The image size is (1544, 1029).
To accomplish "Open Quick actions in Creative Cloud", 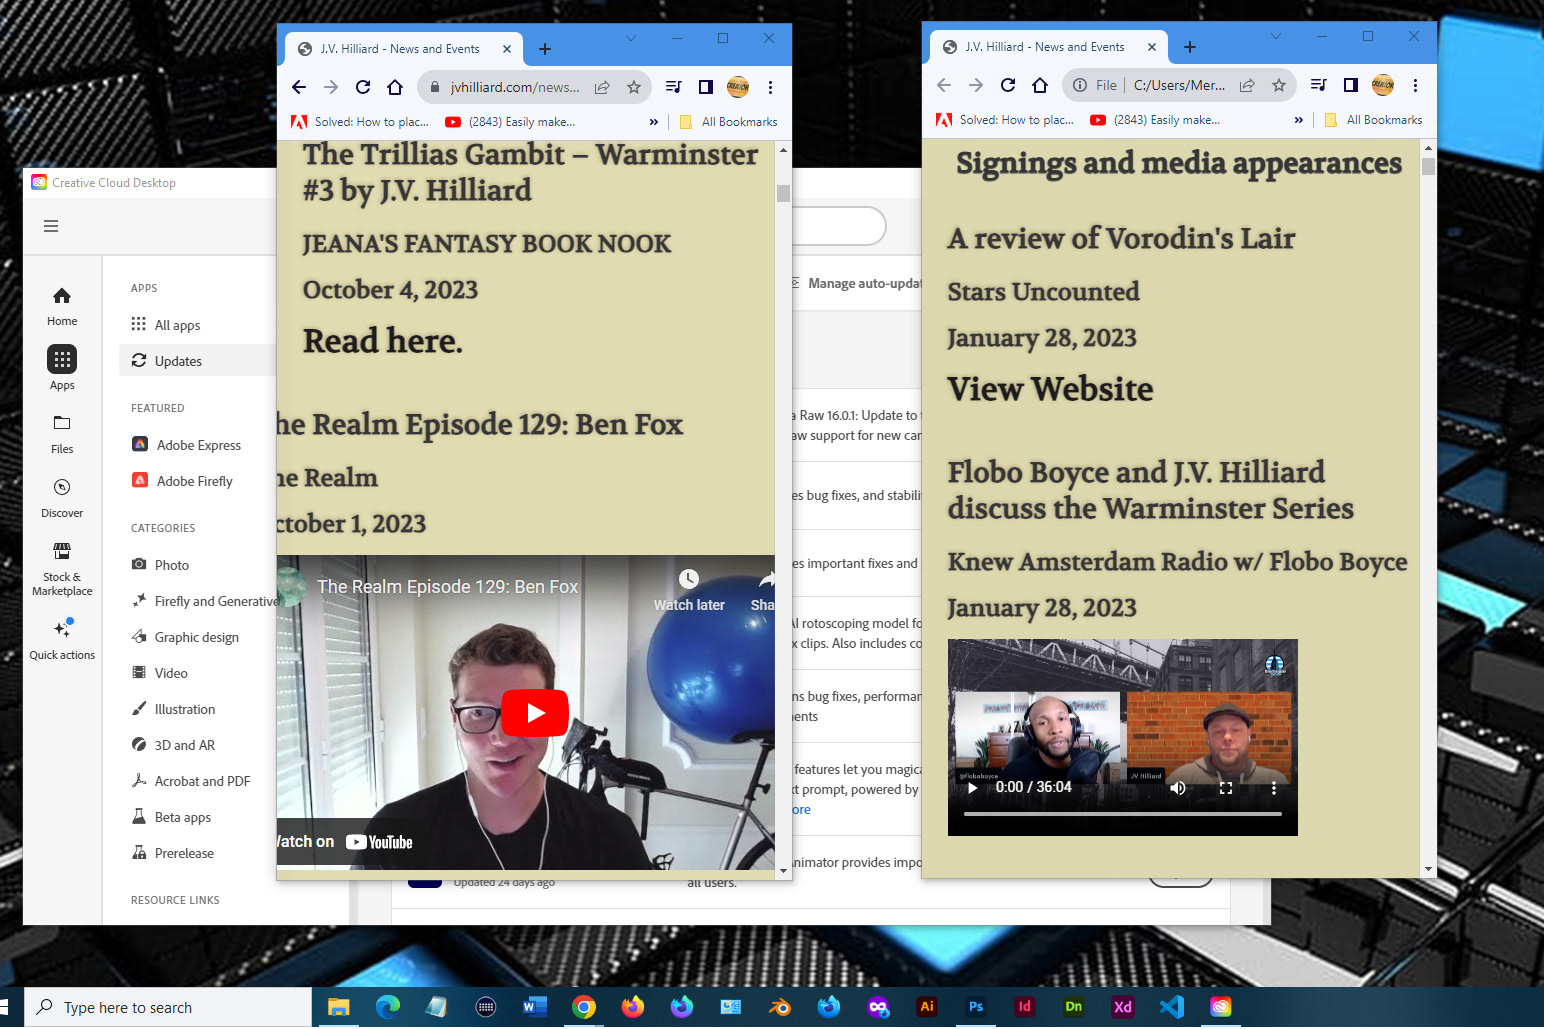I will pos(62,639).
